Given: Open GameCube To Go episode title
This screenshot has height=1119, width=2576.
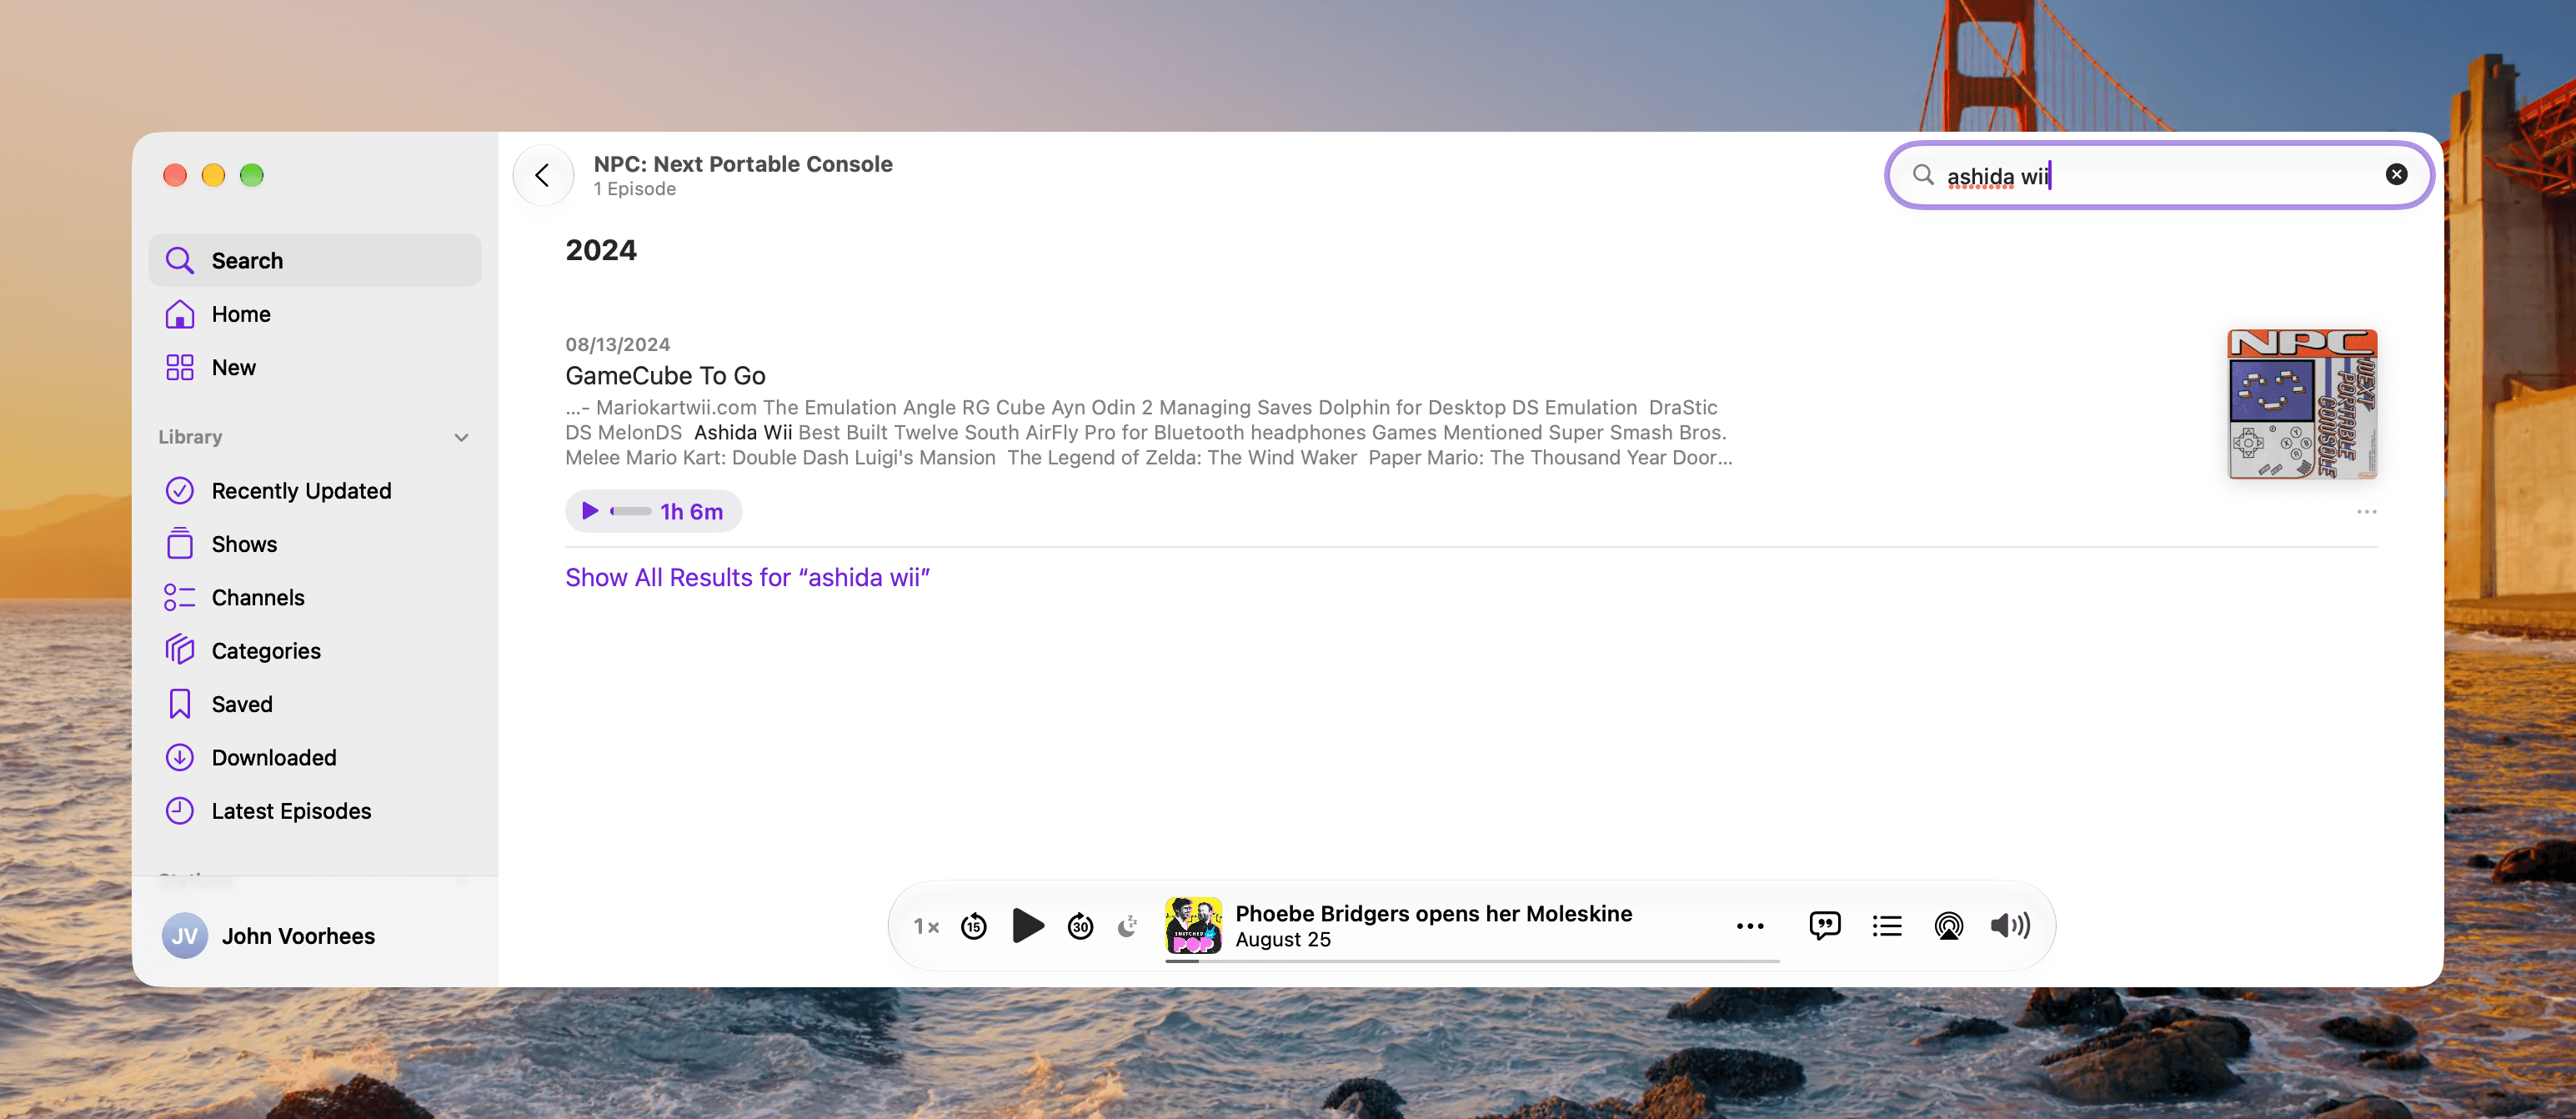Looking at the screenshot, I should [x=665, y=375].
